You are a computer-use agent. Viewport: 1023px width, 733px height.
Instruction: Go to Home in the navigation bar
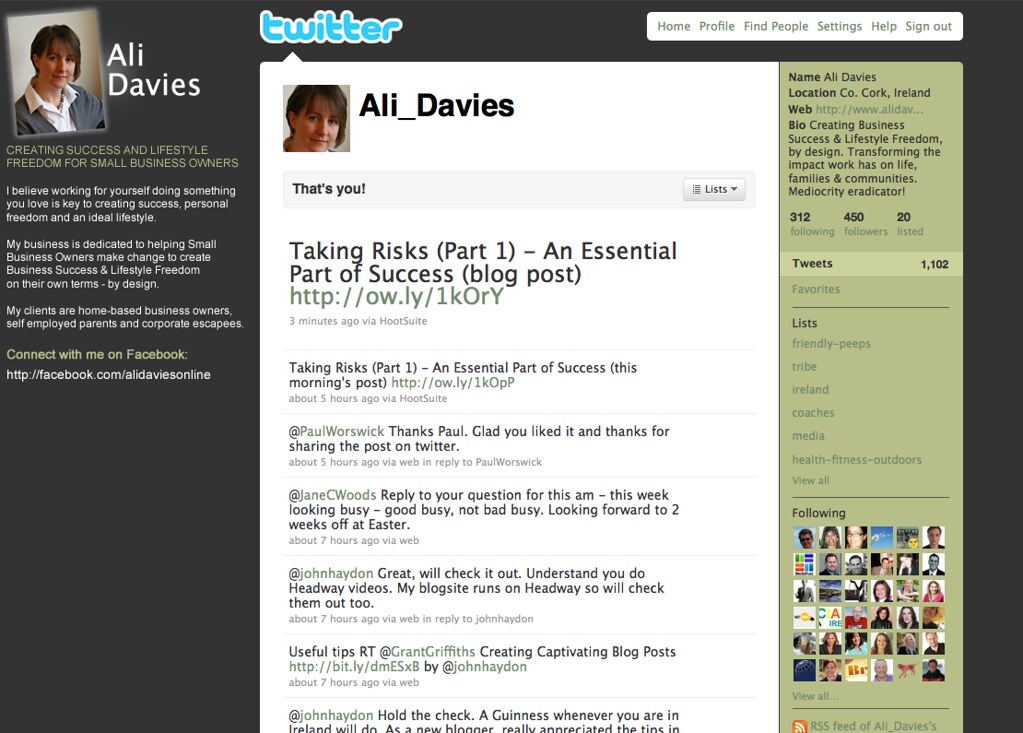coord(673,26)
